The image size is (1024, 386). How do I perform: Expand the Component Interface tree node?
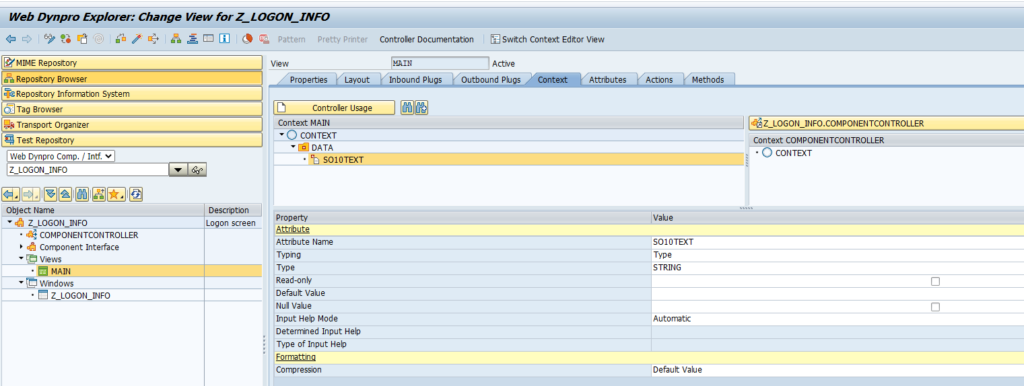[22, 247]
